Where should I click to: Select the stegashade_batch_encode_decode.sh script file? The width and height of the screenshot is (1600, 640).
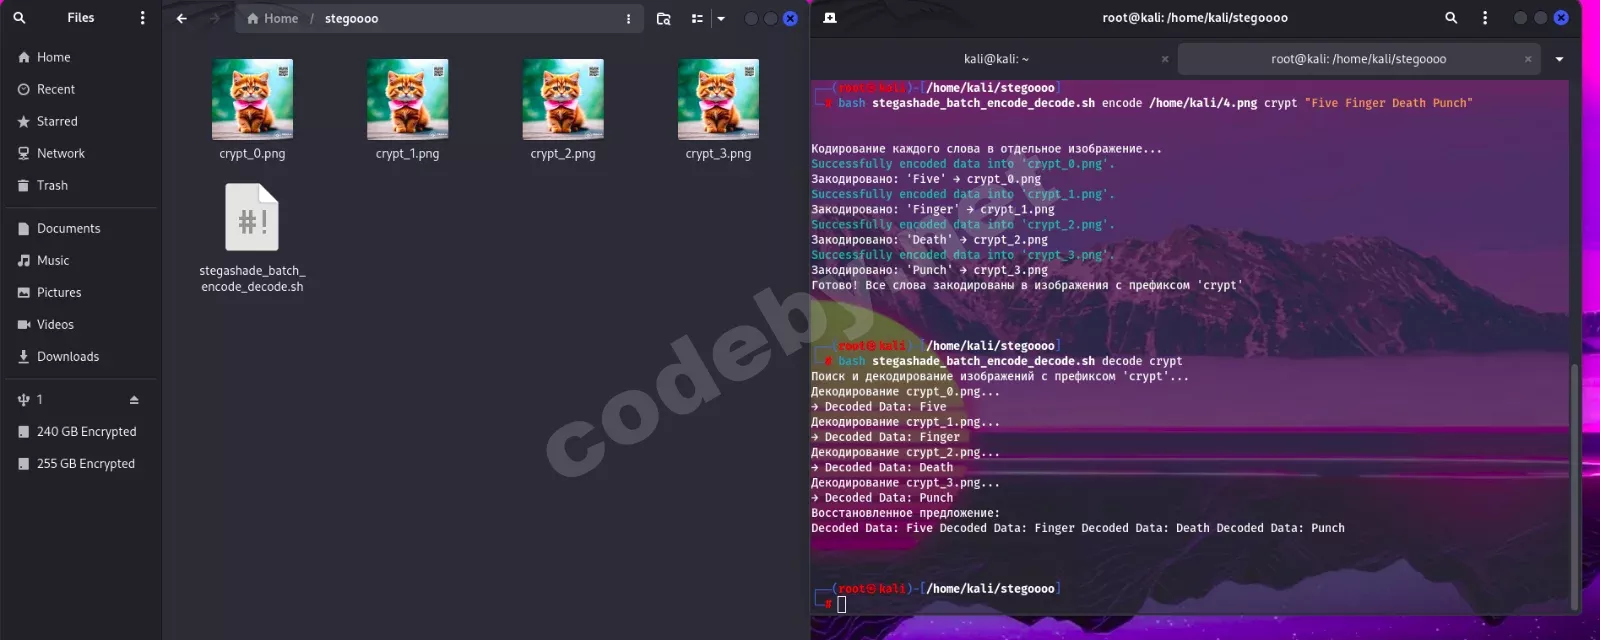coord(252,238)
